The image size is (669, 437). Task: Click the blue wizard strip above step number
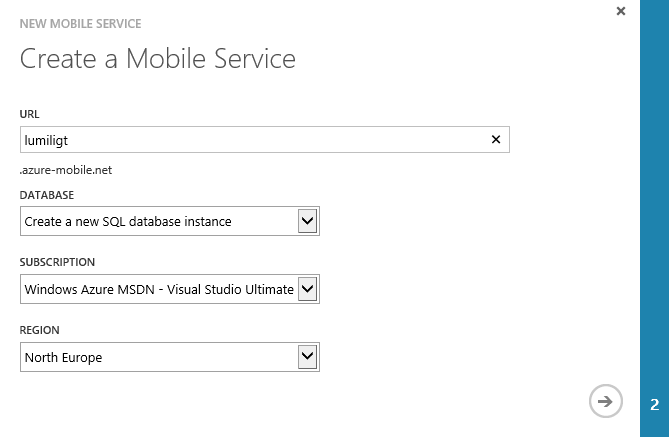[x=654, y=200]
